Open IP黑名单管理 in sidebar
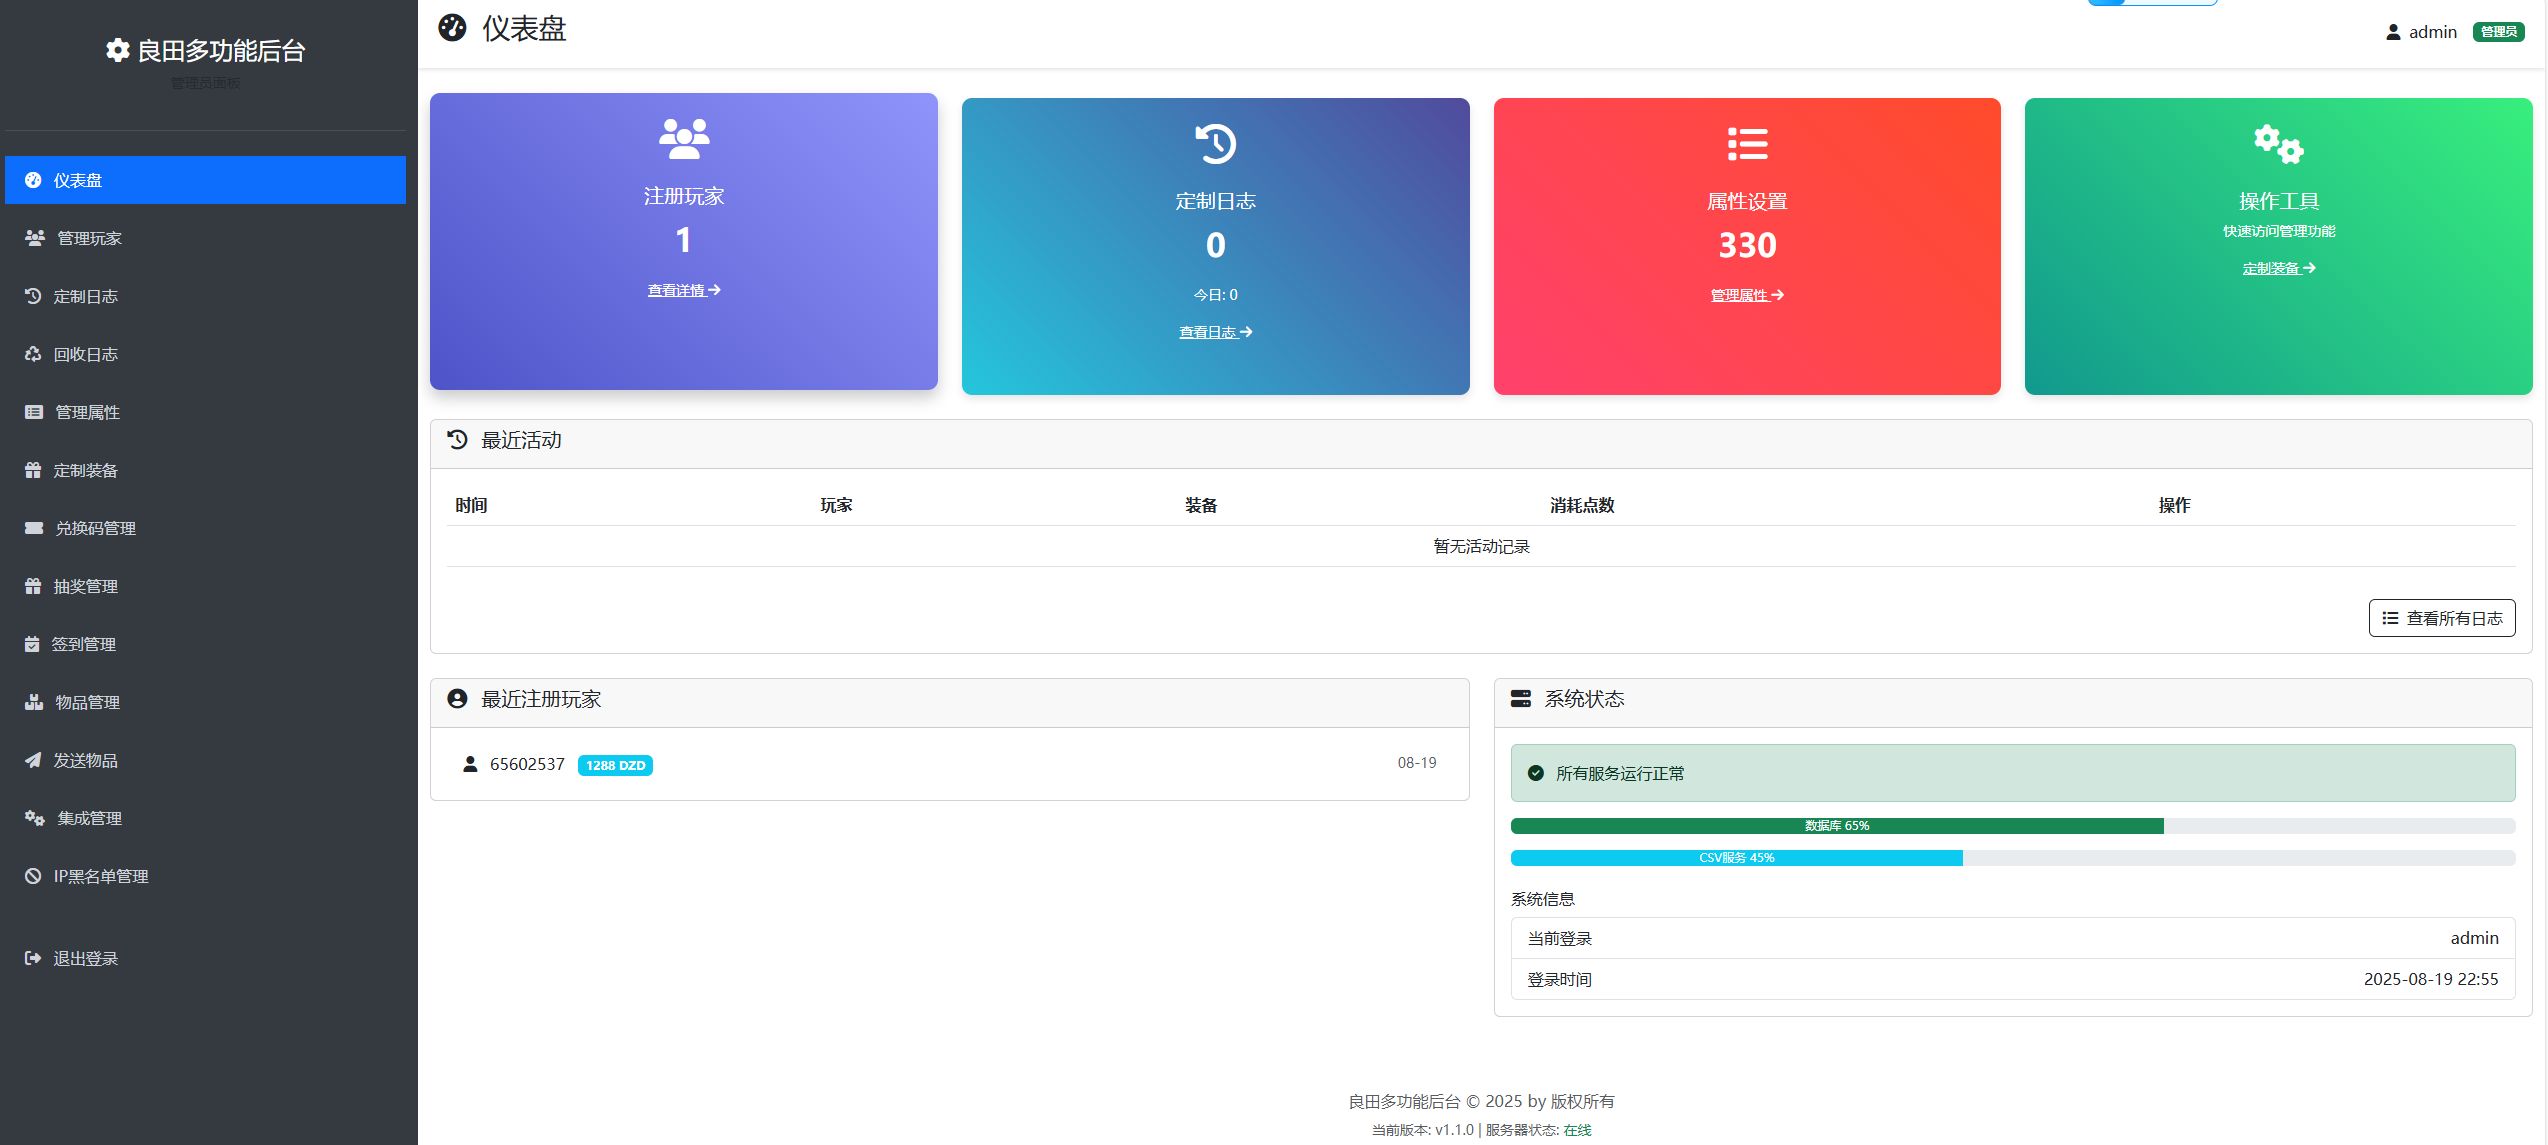This screenshot has height=1145, width=2548. click(x=205, y=876)
